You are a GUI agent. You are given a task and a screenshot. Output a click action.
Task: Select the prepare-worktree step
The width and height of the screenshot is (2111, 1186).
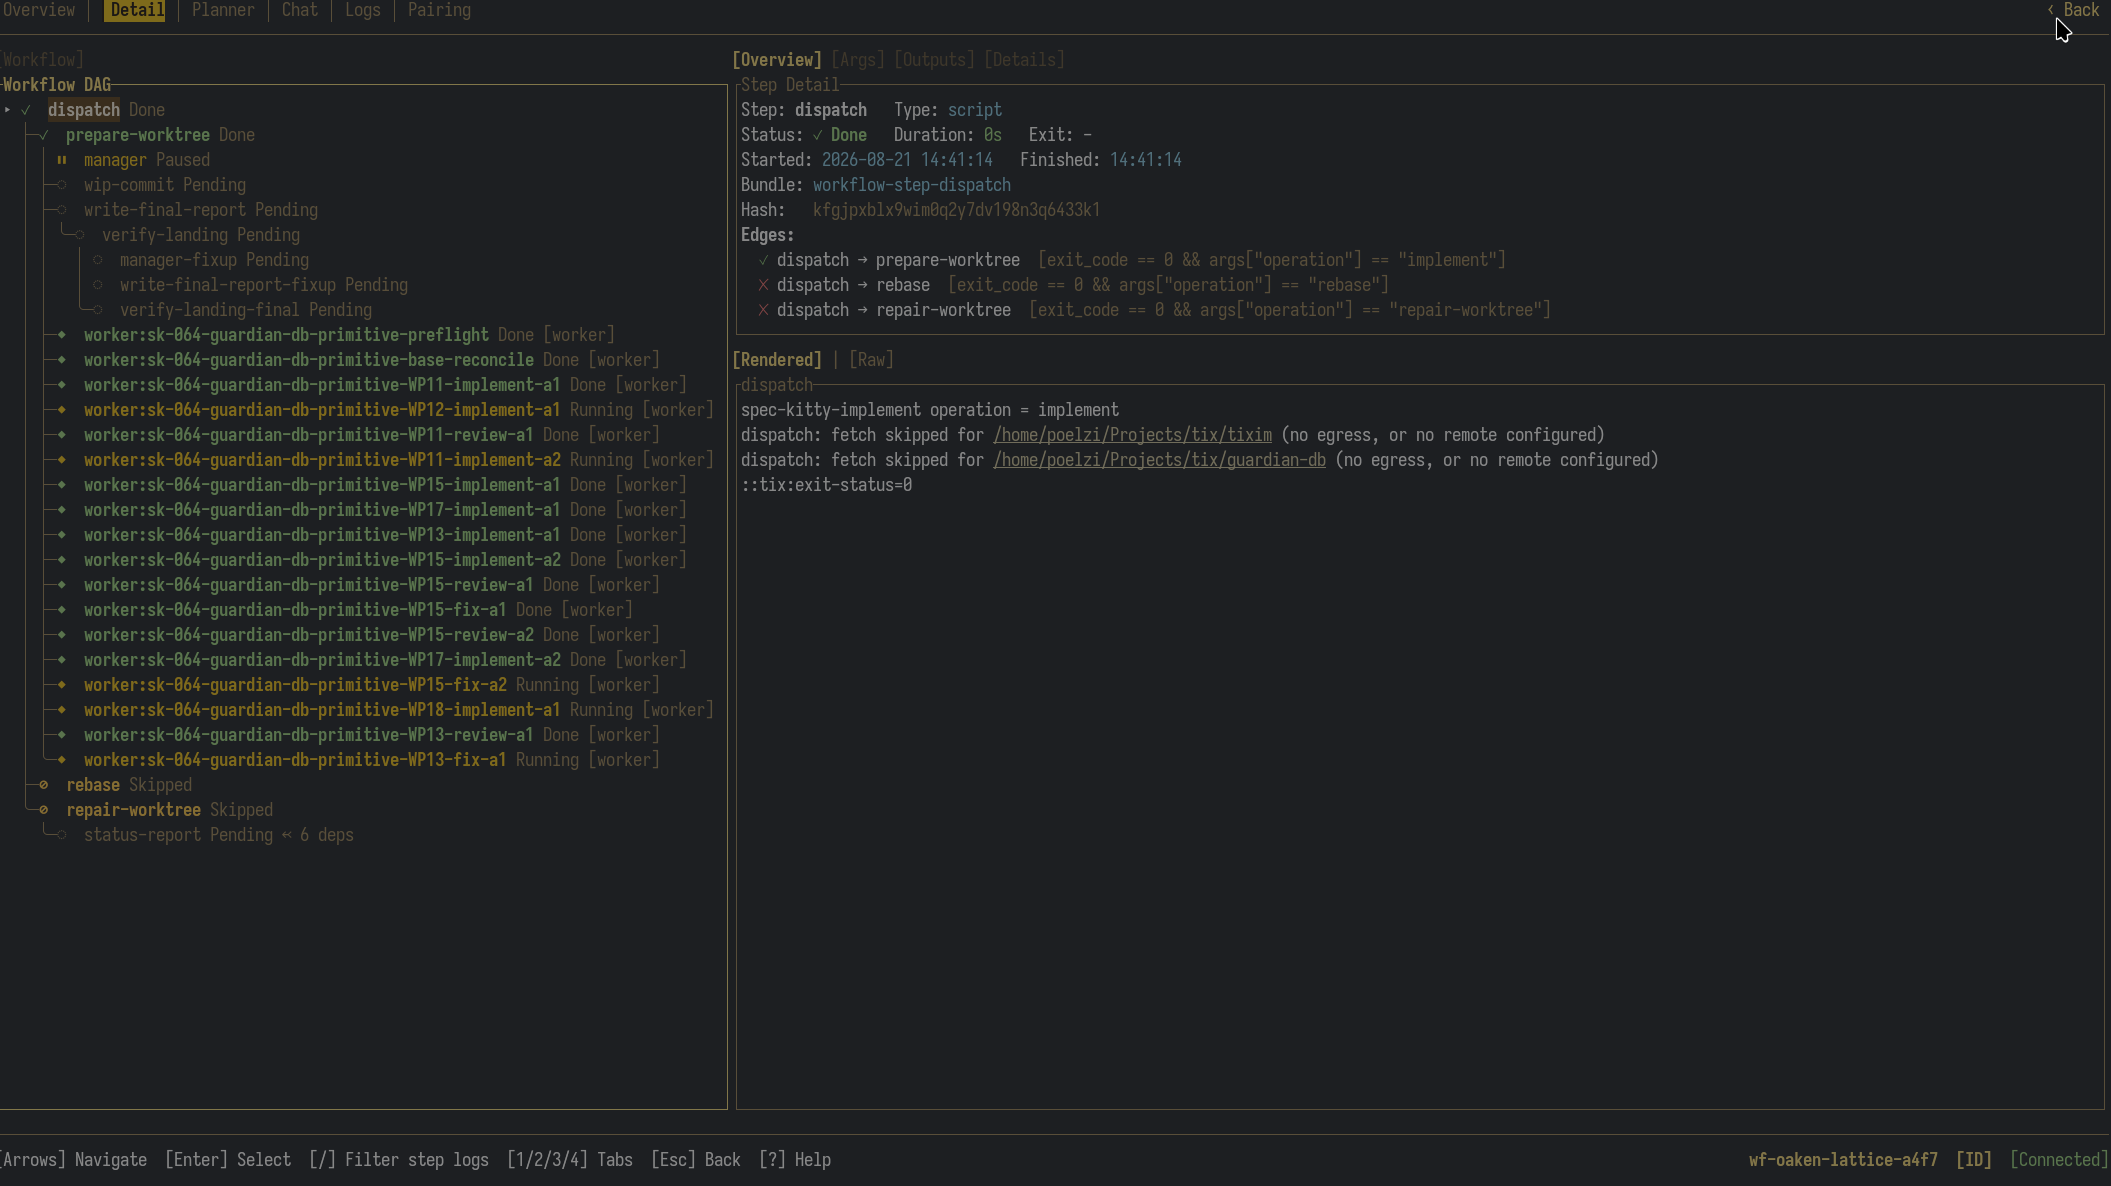click(138, 135)
